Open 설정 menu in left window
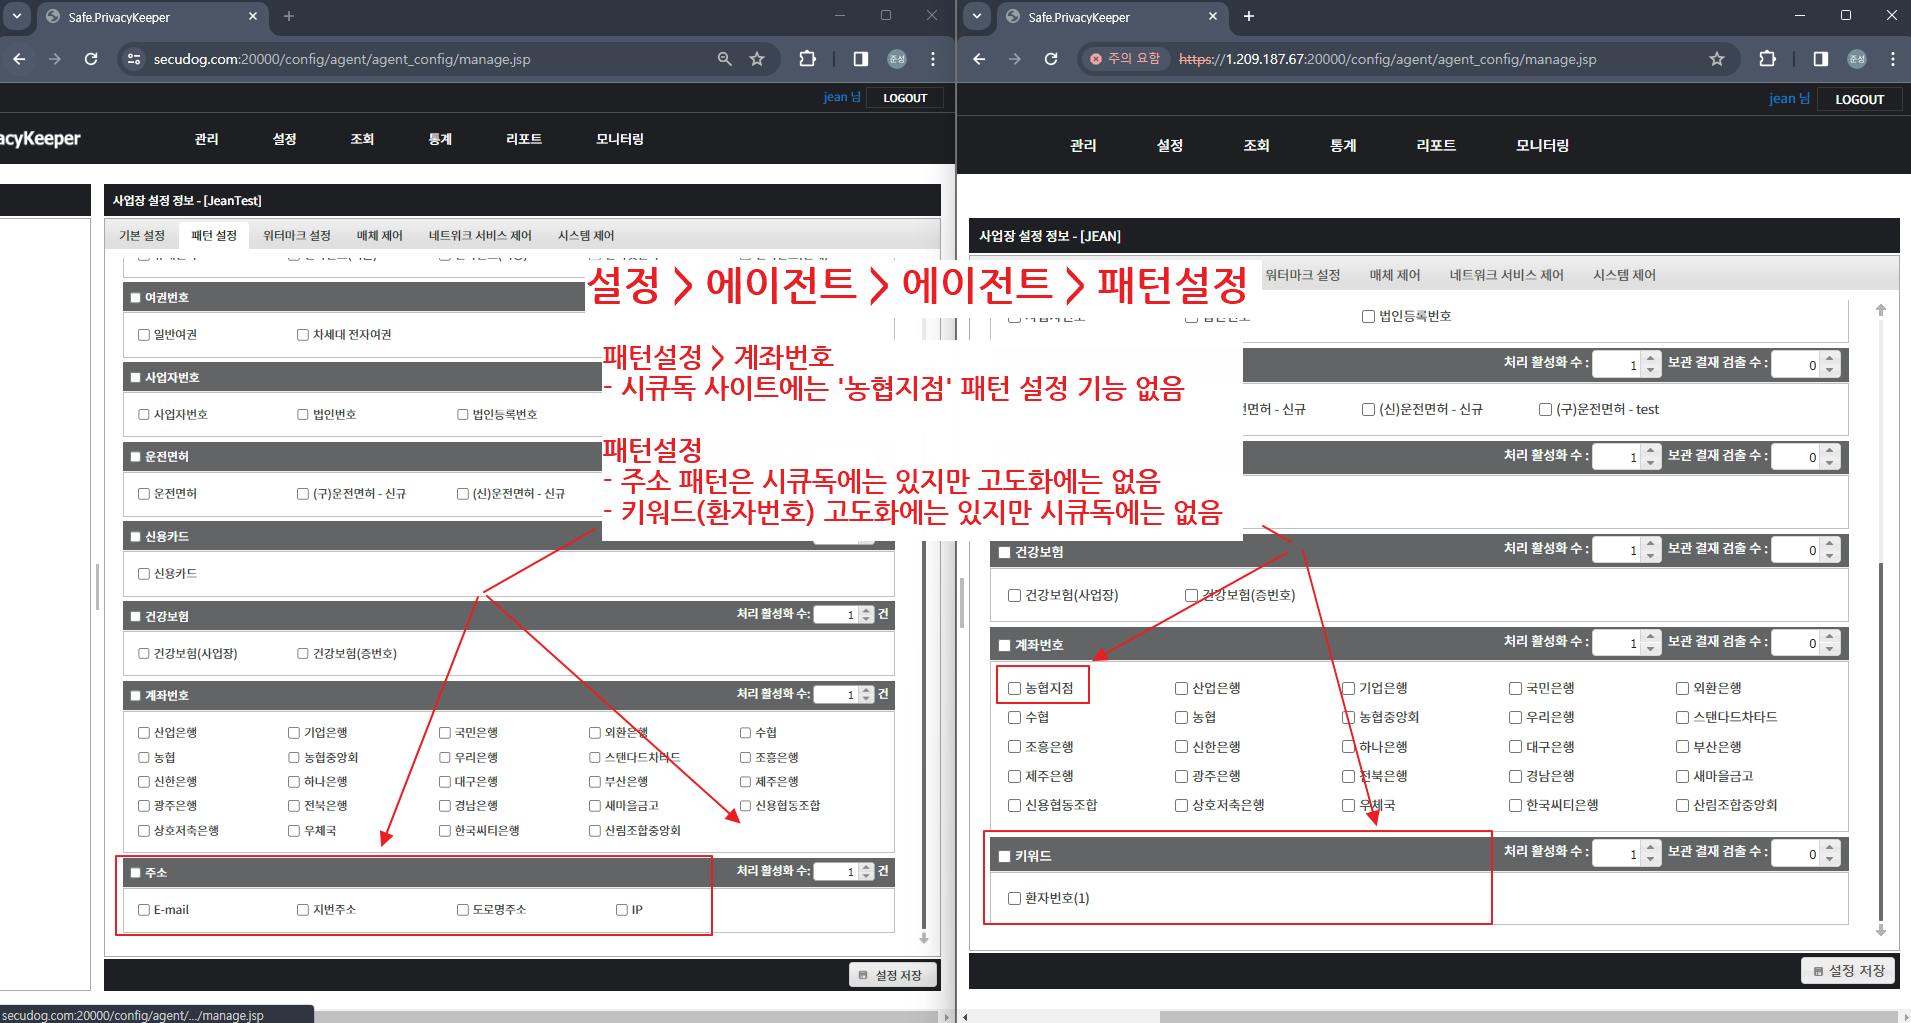This screenshot has height=1023, width=1911. 285,139
